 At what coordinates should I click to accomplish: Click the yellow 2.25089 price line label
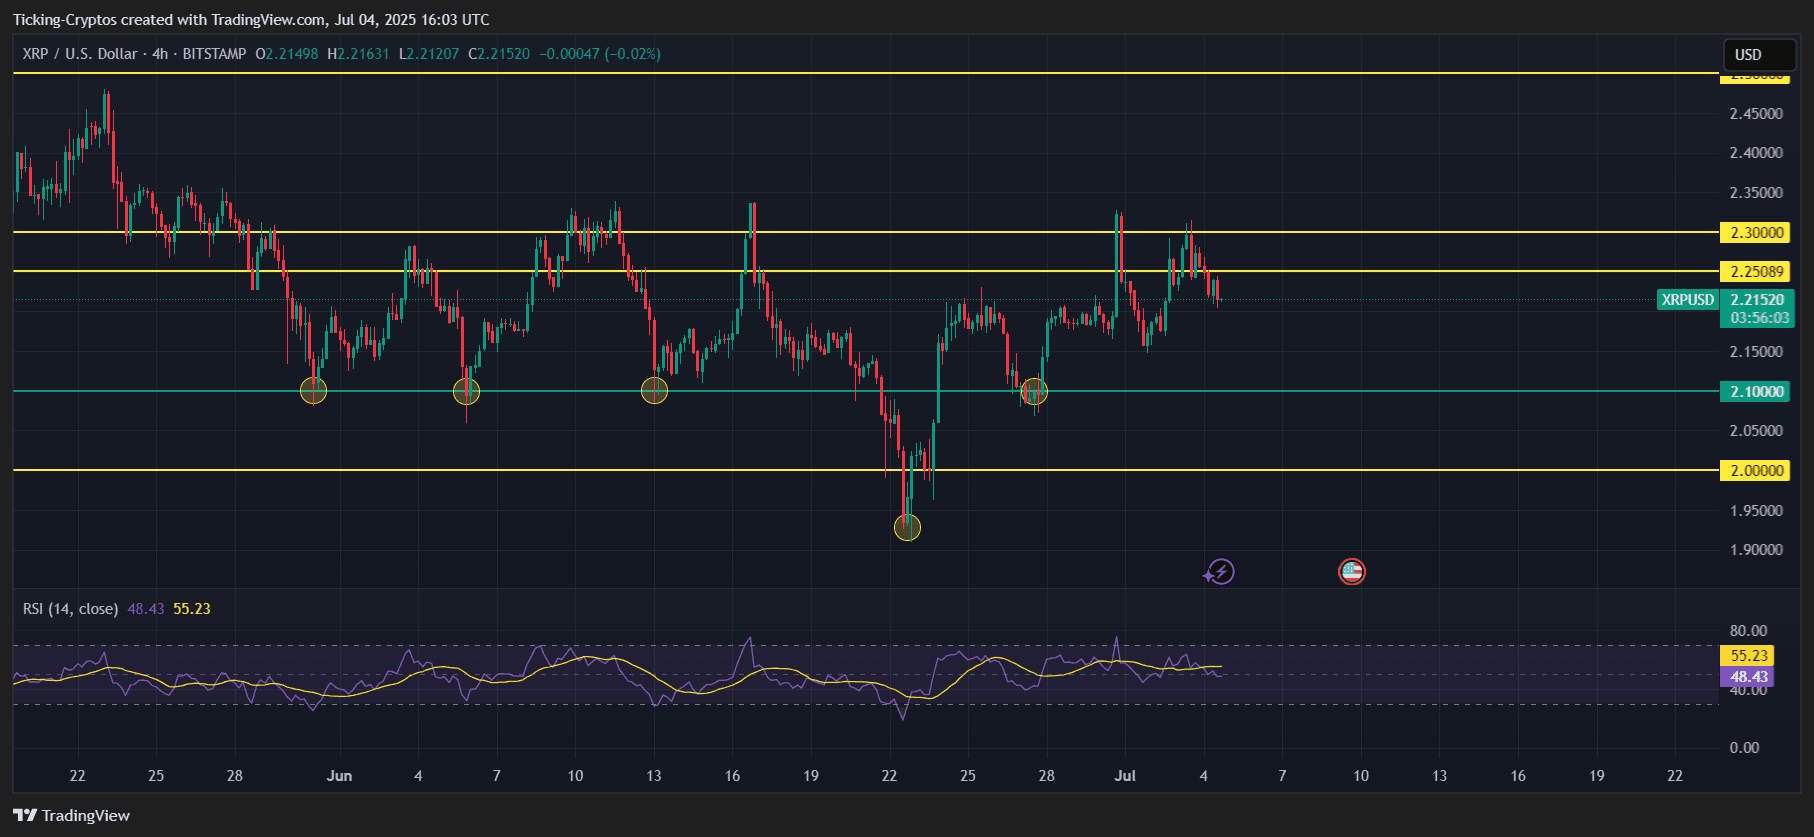point(1757,272)
